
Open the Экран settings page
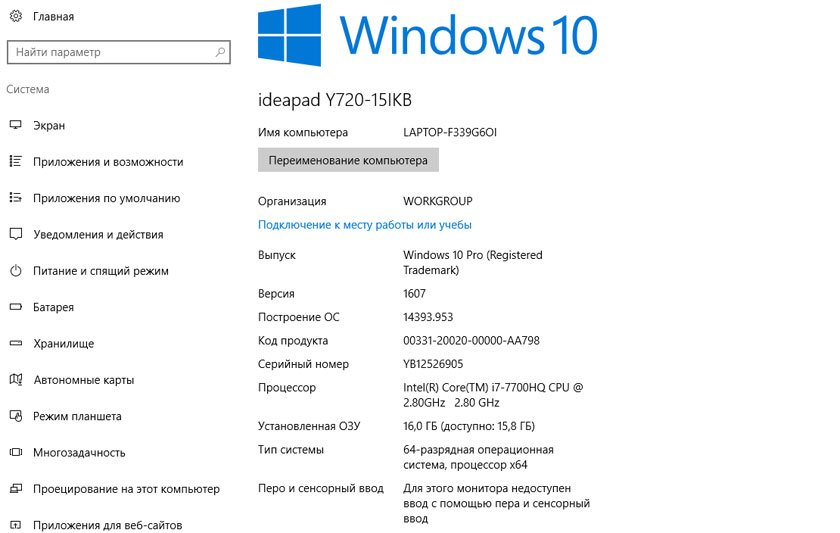pyautogui.click(x=49, y=125)
